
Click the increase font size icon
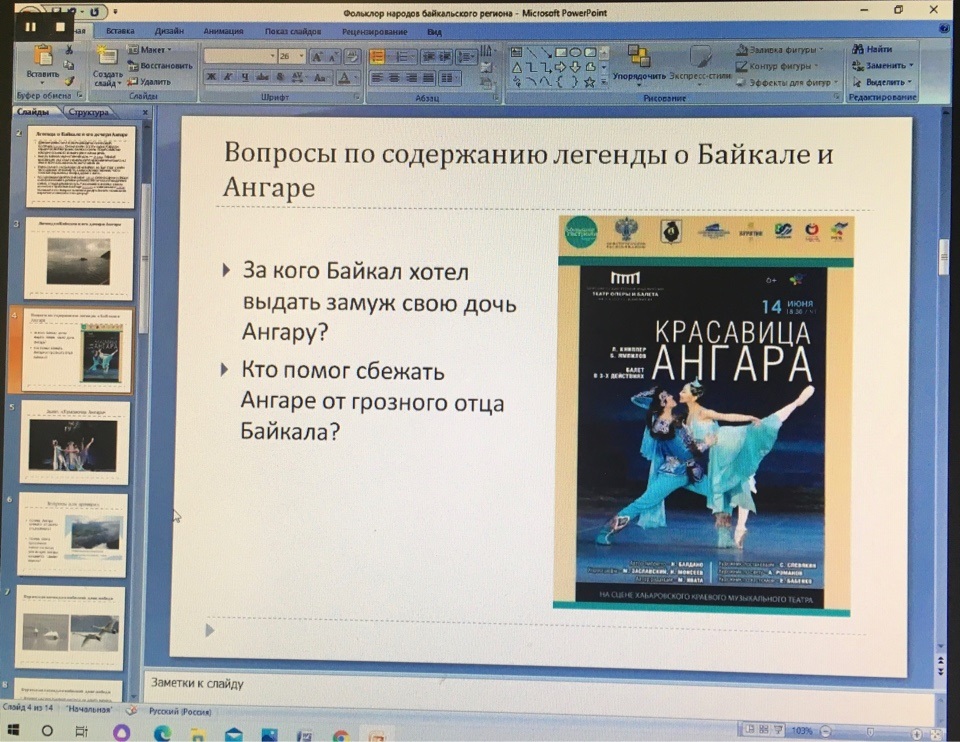click(316, 57)
